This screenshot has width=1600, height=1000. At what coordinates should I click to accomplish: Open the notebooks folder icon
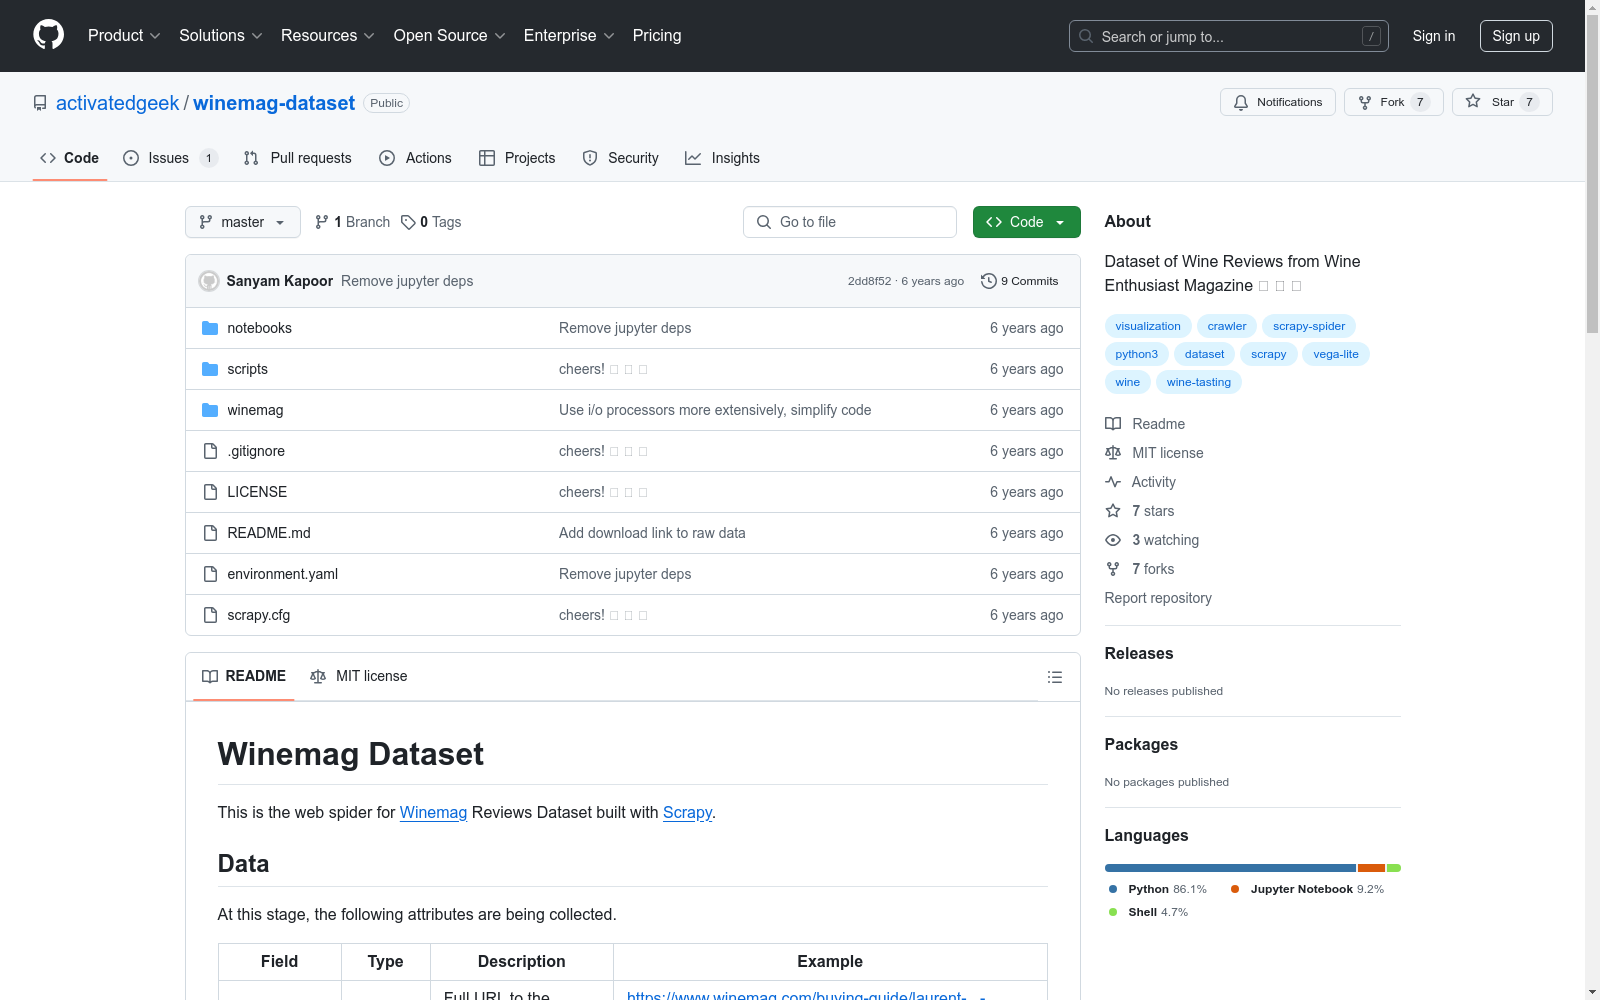click(x=210, y=328)
